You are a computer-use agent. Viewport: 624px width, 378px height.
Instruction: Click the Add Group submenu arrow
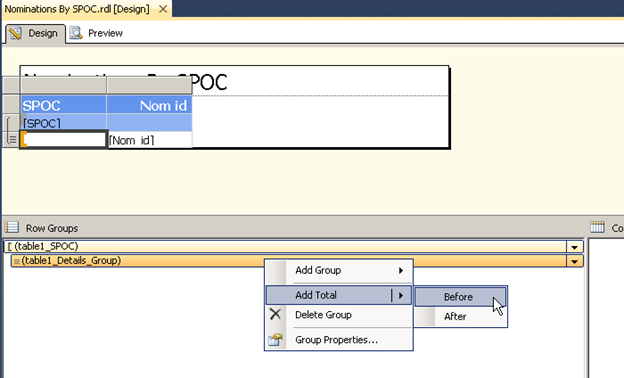[401, 271]
